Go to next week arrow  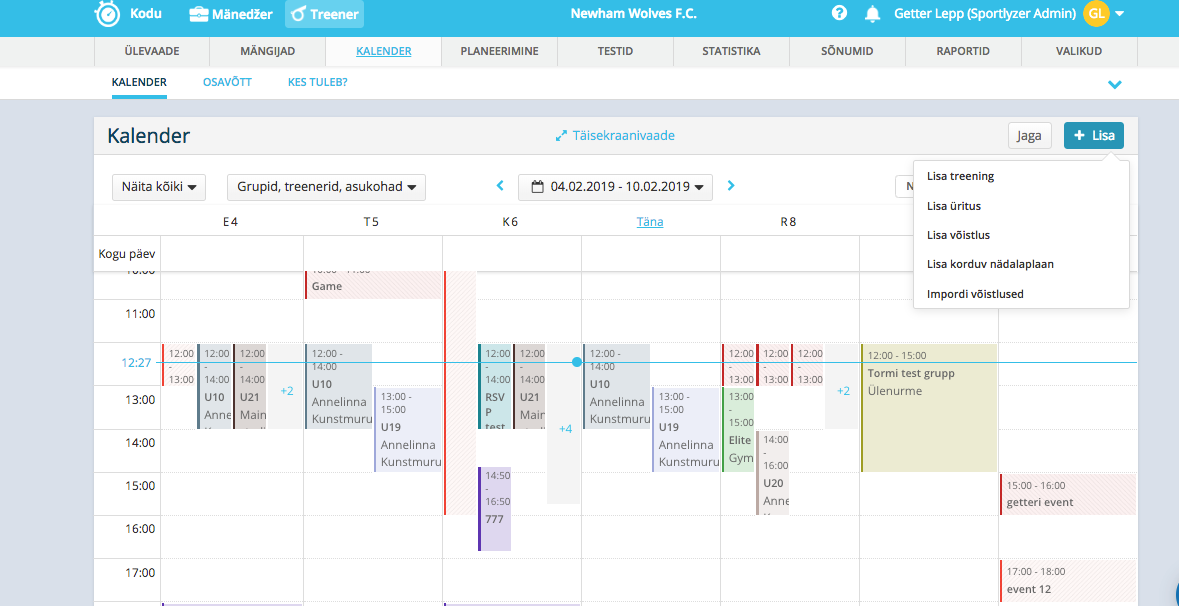[x=731, y=186]
